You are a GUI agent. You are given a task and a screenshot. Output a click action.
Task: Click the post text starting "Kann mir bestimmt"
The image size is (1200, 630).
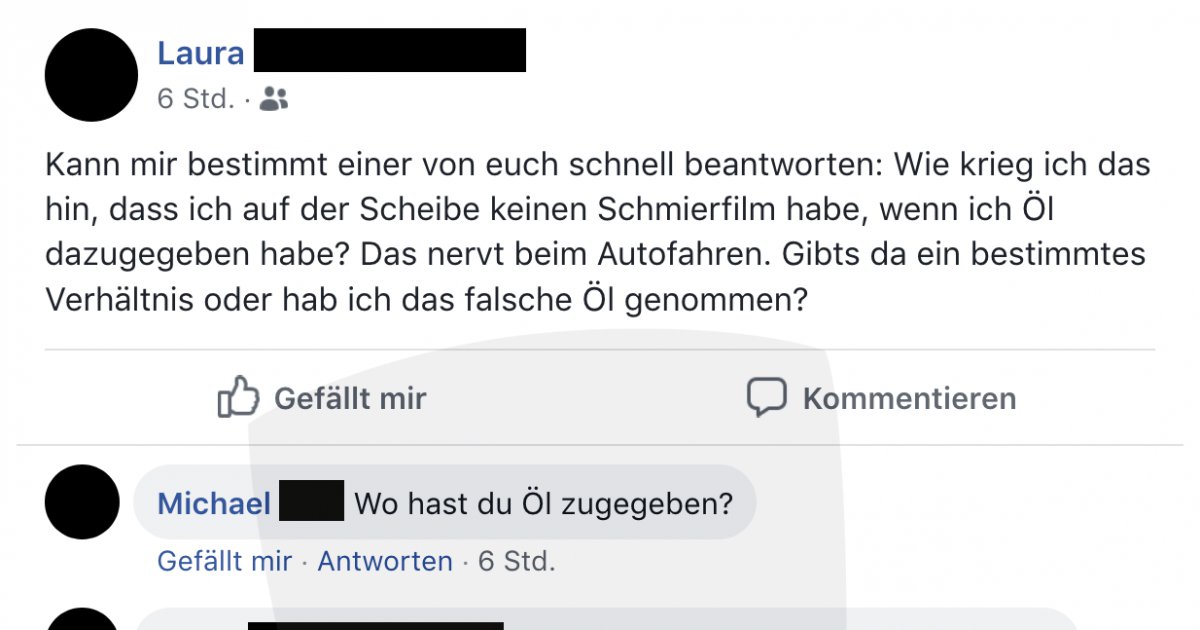tap(598, 232)
